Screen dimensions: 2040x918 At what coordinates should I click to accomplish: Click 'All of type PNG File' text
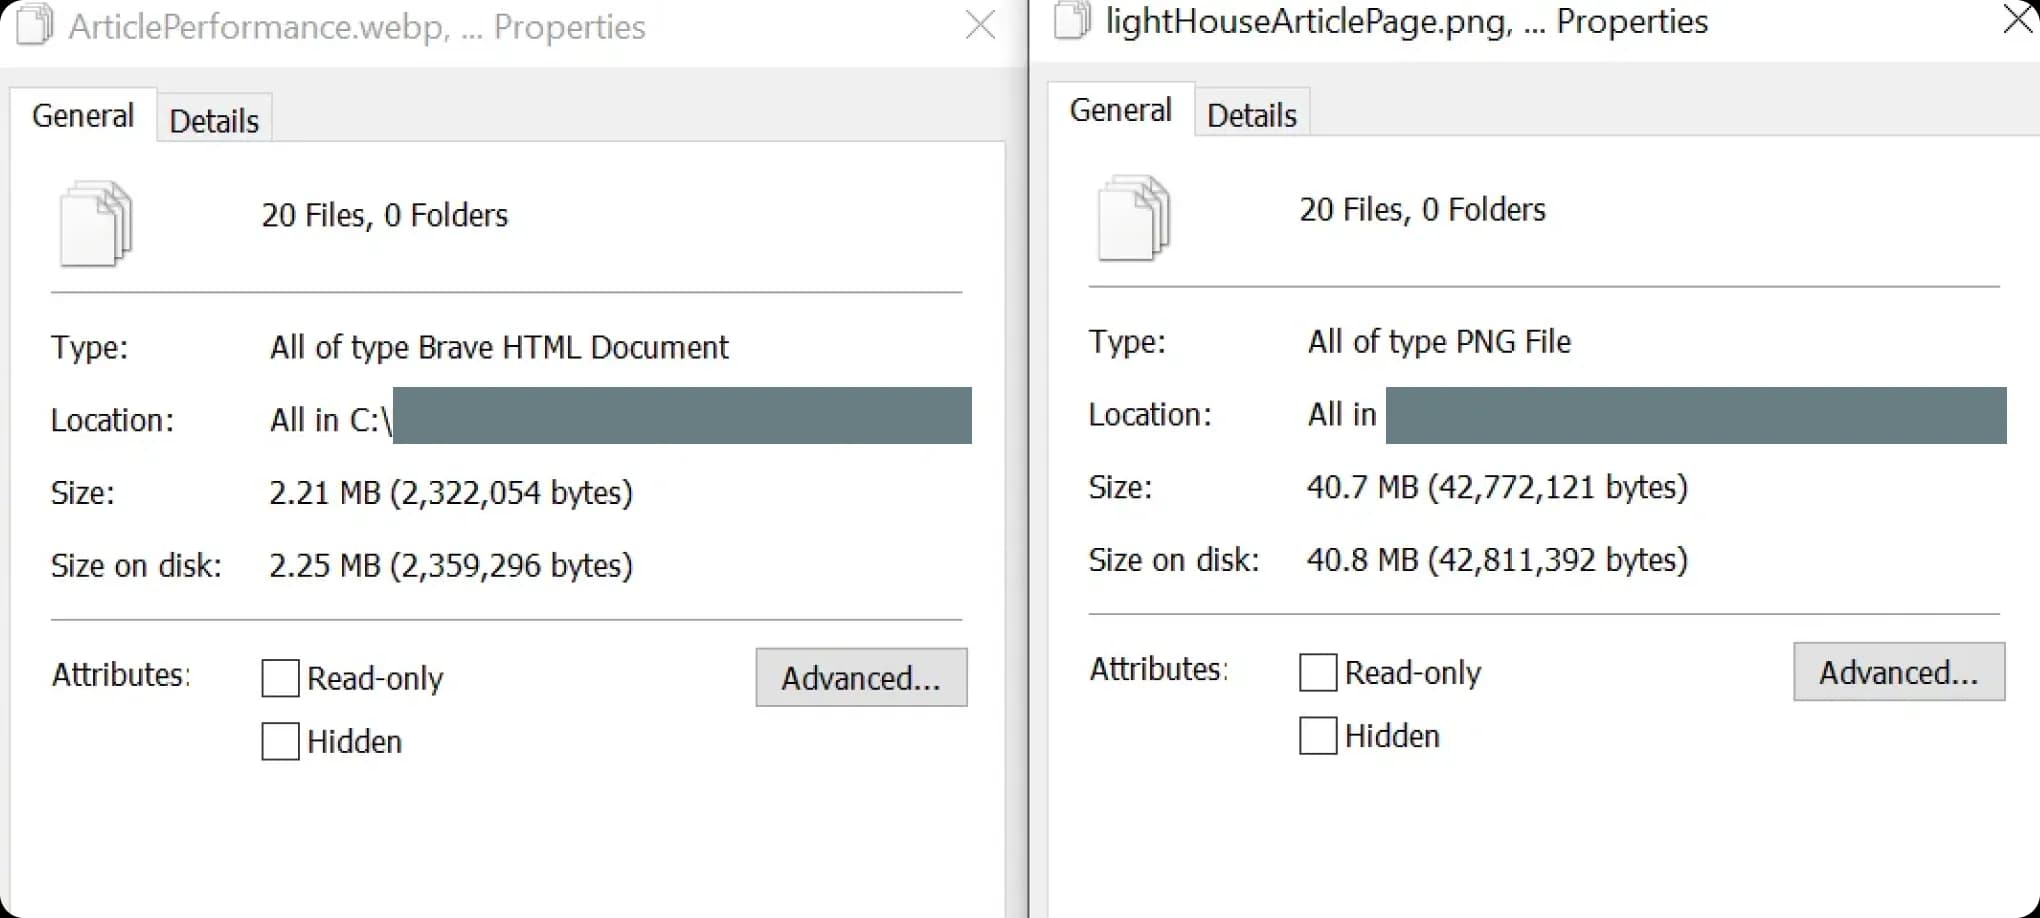1439,342
